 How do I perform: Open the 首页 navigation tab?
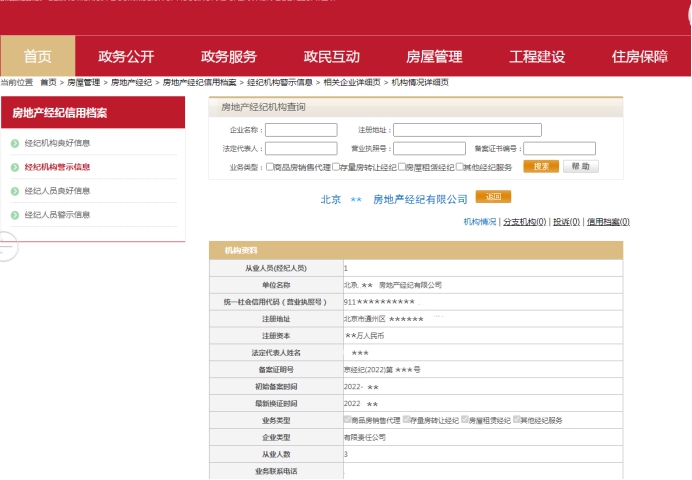38,56
